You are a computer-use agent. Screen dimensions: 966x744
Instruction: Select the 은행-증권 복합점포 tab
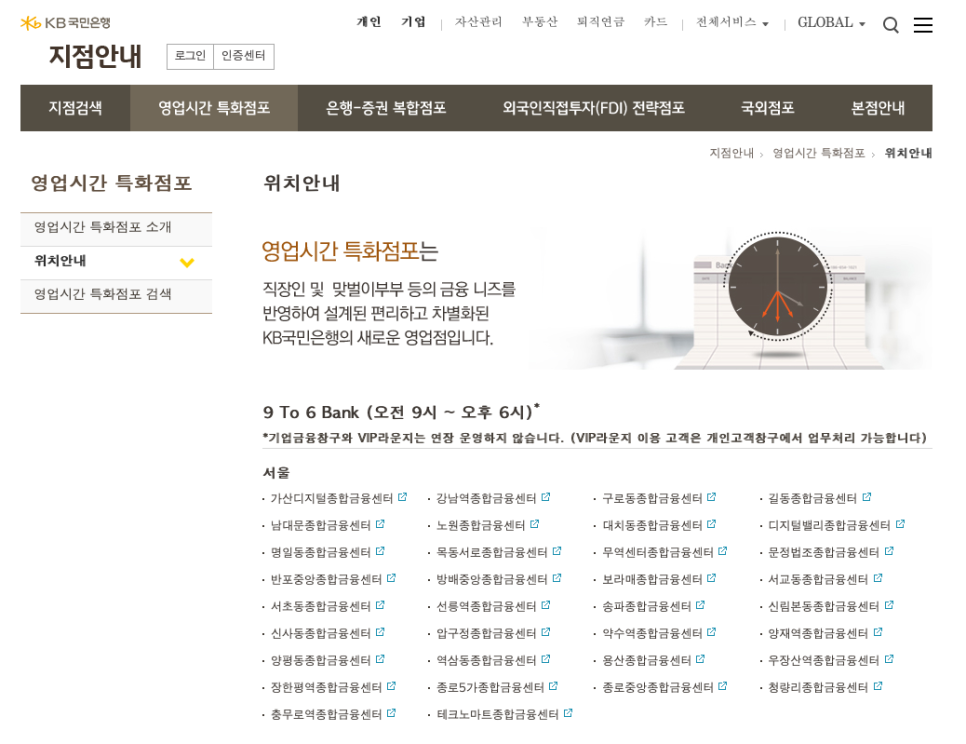point(386,108)
